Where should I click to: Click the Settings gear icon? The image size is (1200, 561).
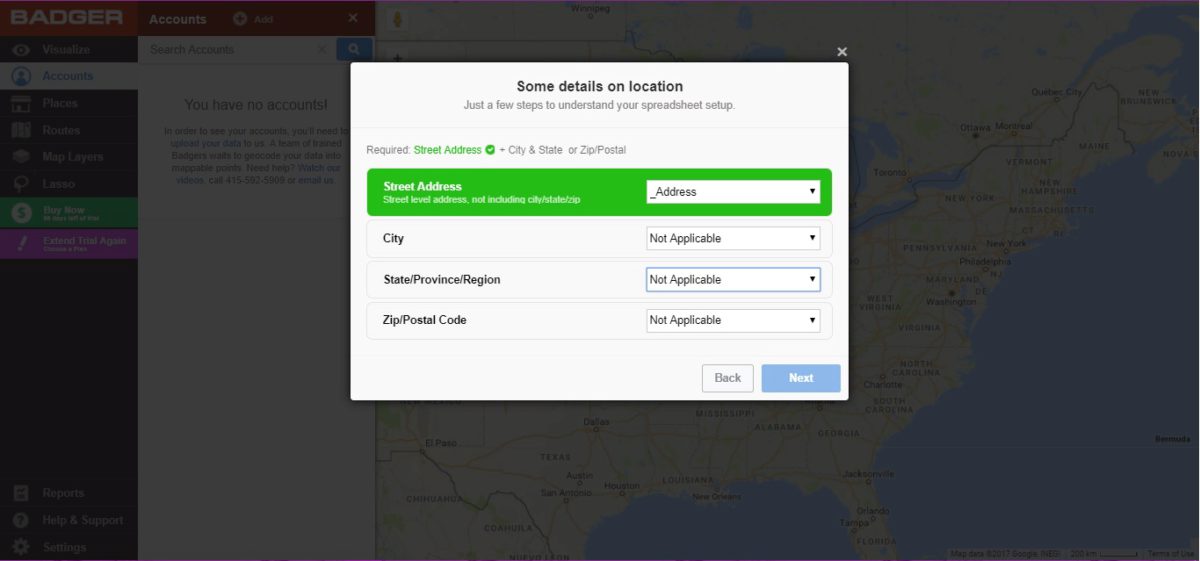pyautogui.click(x=21, y=547)
